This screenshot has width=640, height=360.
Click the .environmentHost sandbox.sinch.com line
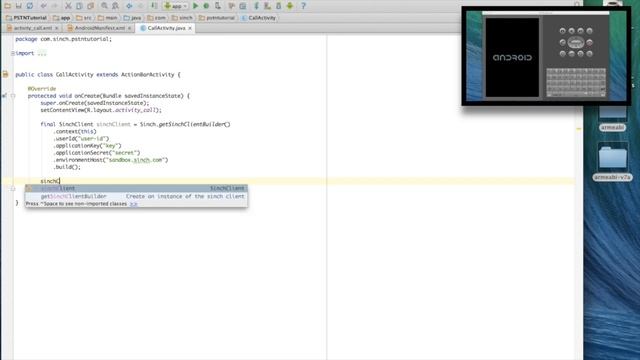111,160
